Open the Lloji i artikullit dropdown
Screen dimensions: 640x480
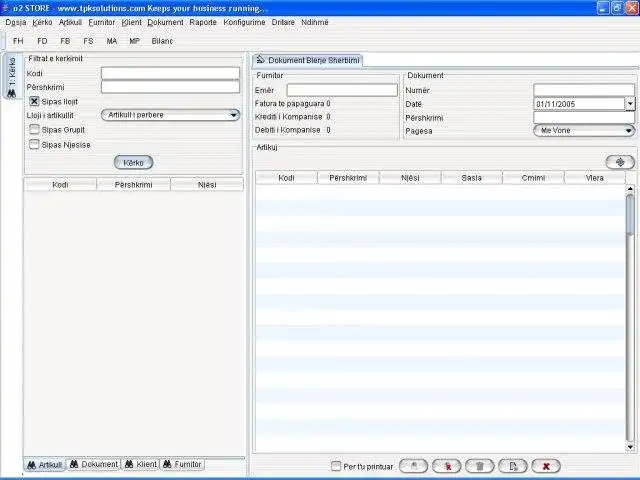coord(170,115)
